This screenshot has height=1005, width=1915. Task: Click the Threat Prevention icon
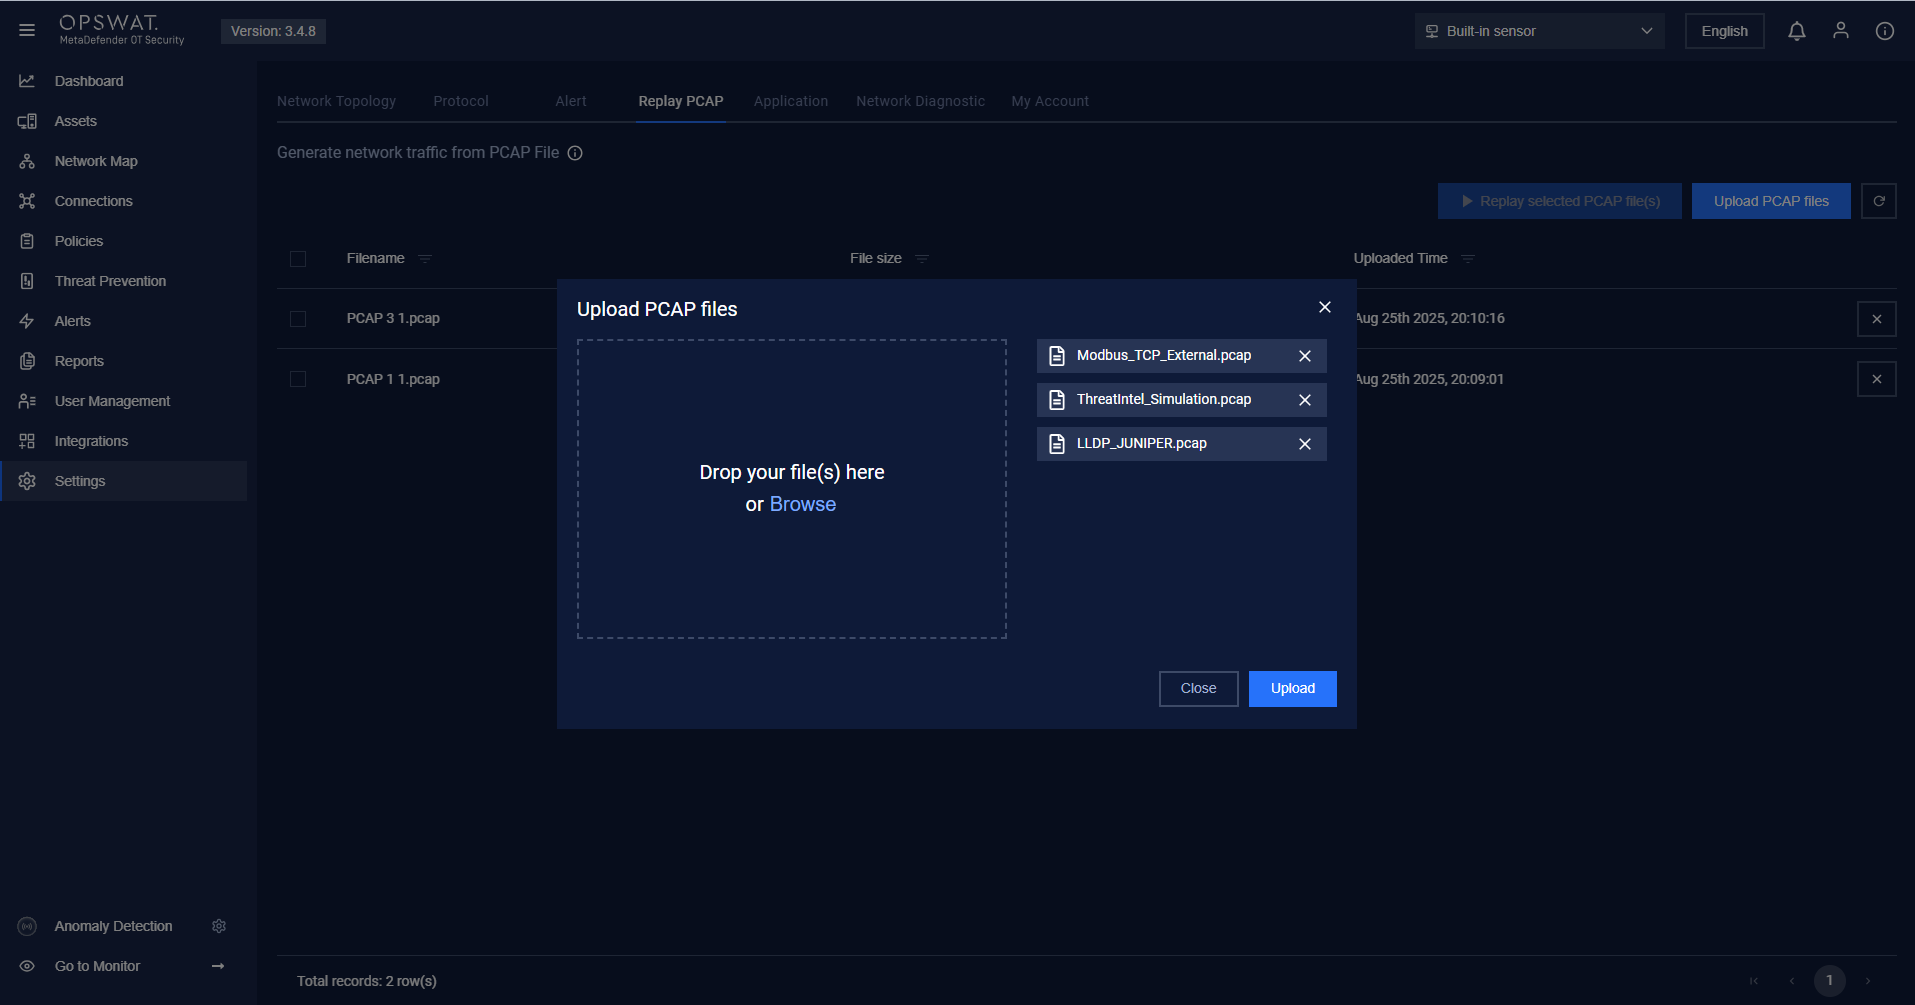(27, 281)
